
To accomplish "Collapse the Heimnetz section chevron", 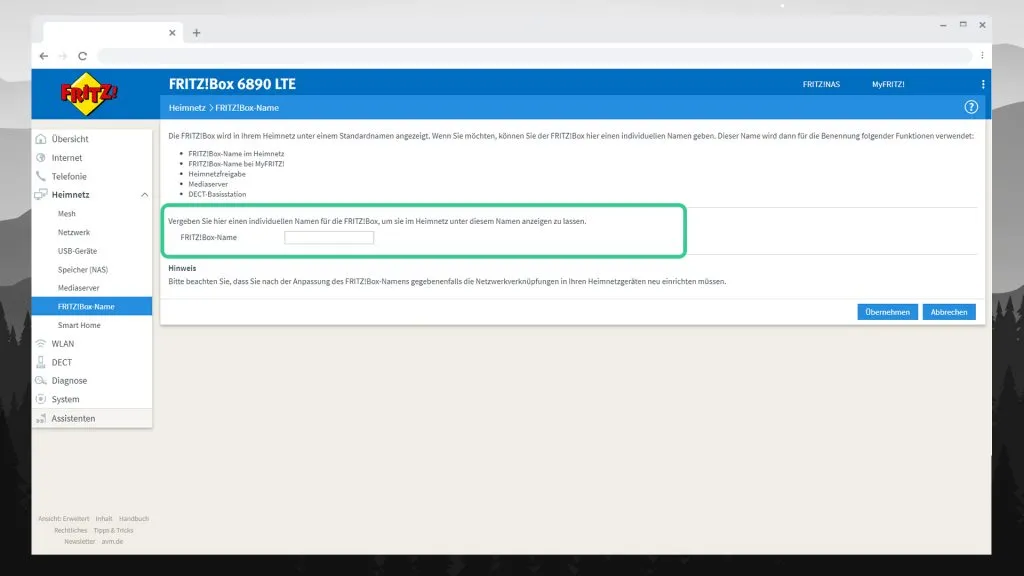I will click(x=144, y=195).
